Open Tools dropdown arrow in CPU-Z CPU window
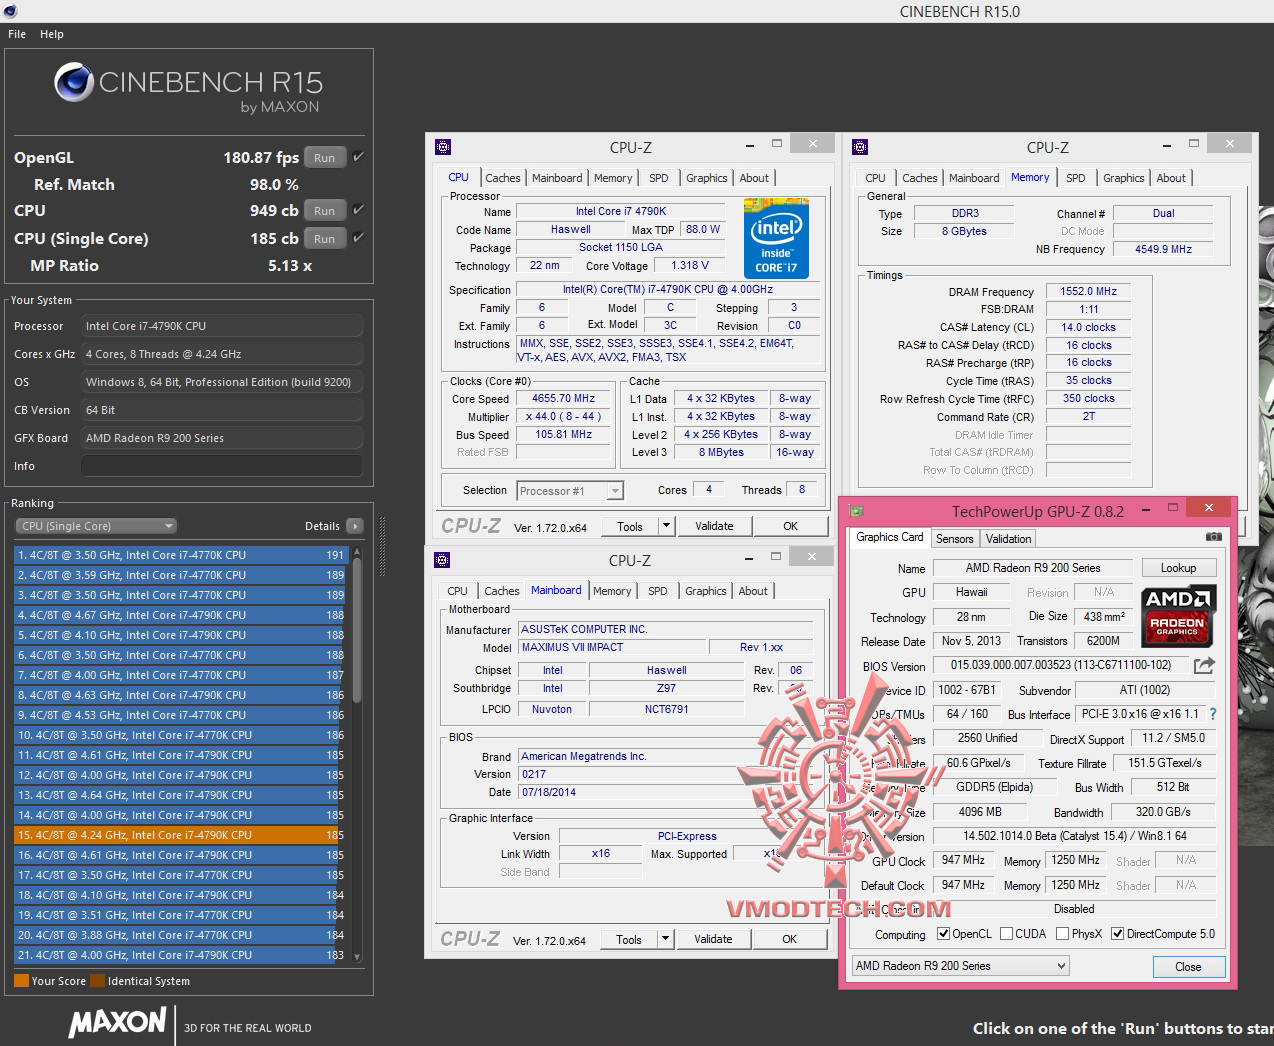Viewport: 1274px width, 1046px height. pyautogui.click(x=666, y=526)
